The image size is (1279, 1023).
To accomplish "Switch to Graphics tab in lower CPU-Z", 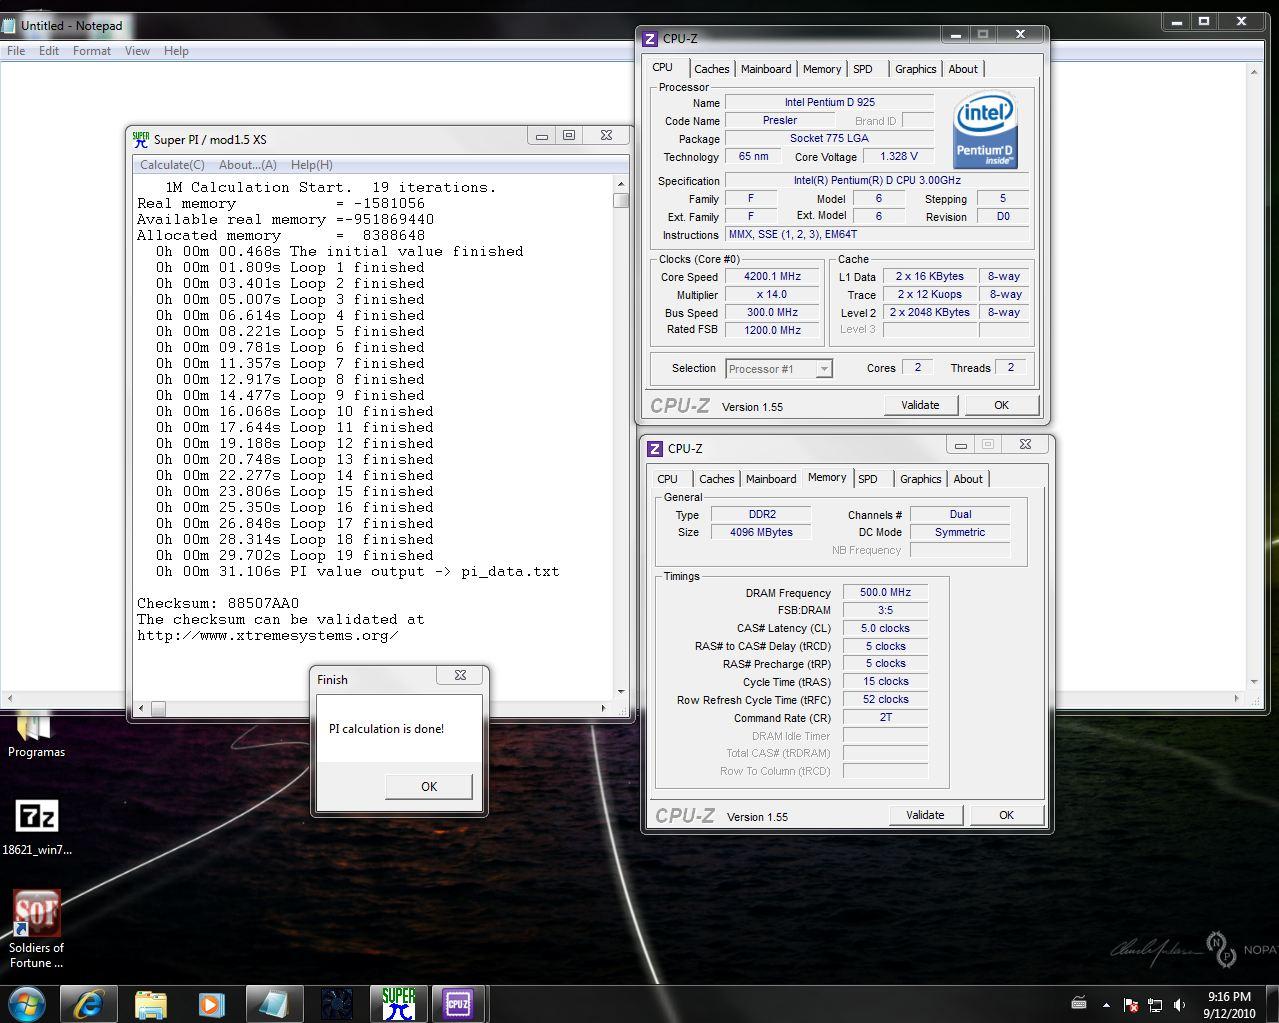I will pyautogui.click(x=920, y=479).
